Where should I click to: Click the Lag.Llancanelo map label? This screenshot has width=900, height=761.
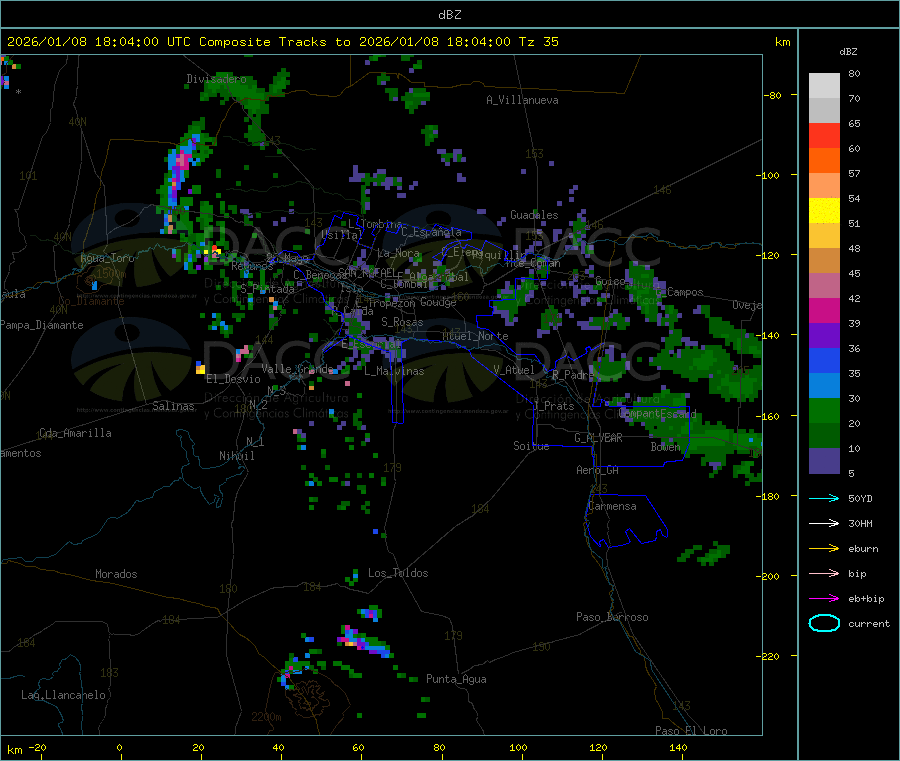pyautogui.click(x=63, y=695)
